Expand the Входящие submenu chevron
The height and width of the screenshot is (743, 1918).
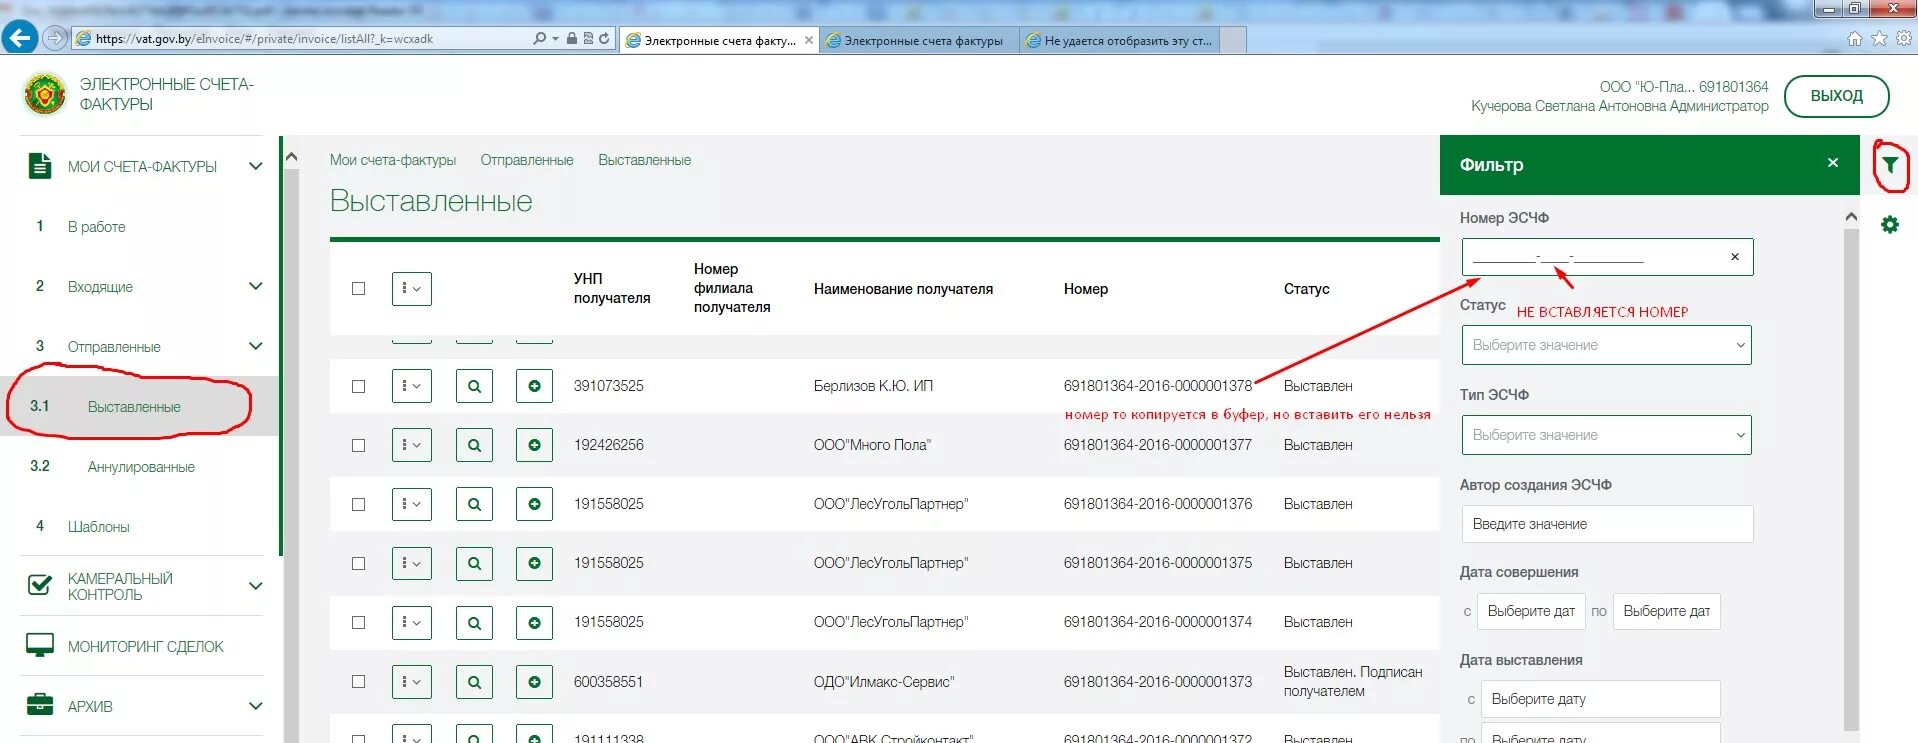(x=256, y=286)
